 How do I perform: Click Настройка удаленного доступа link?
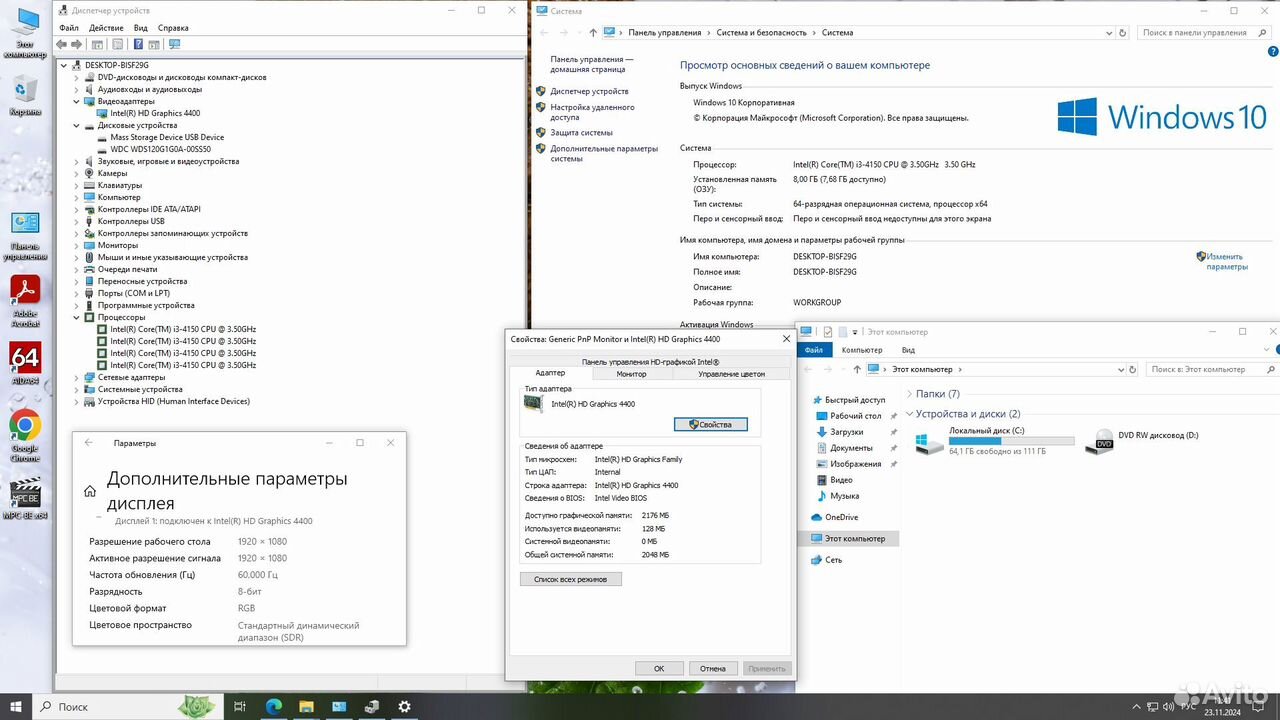click(592, 112)
